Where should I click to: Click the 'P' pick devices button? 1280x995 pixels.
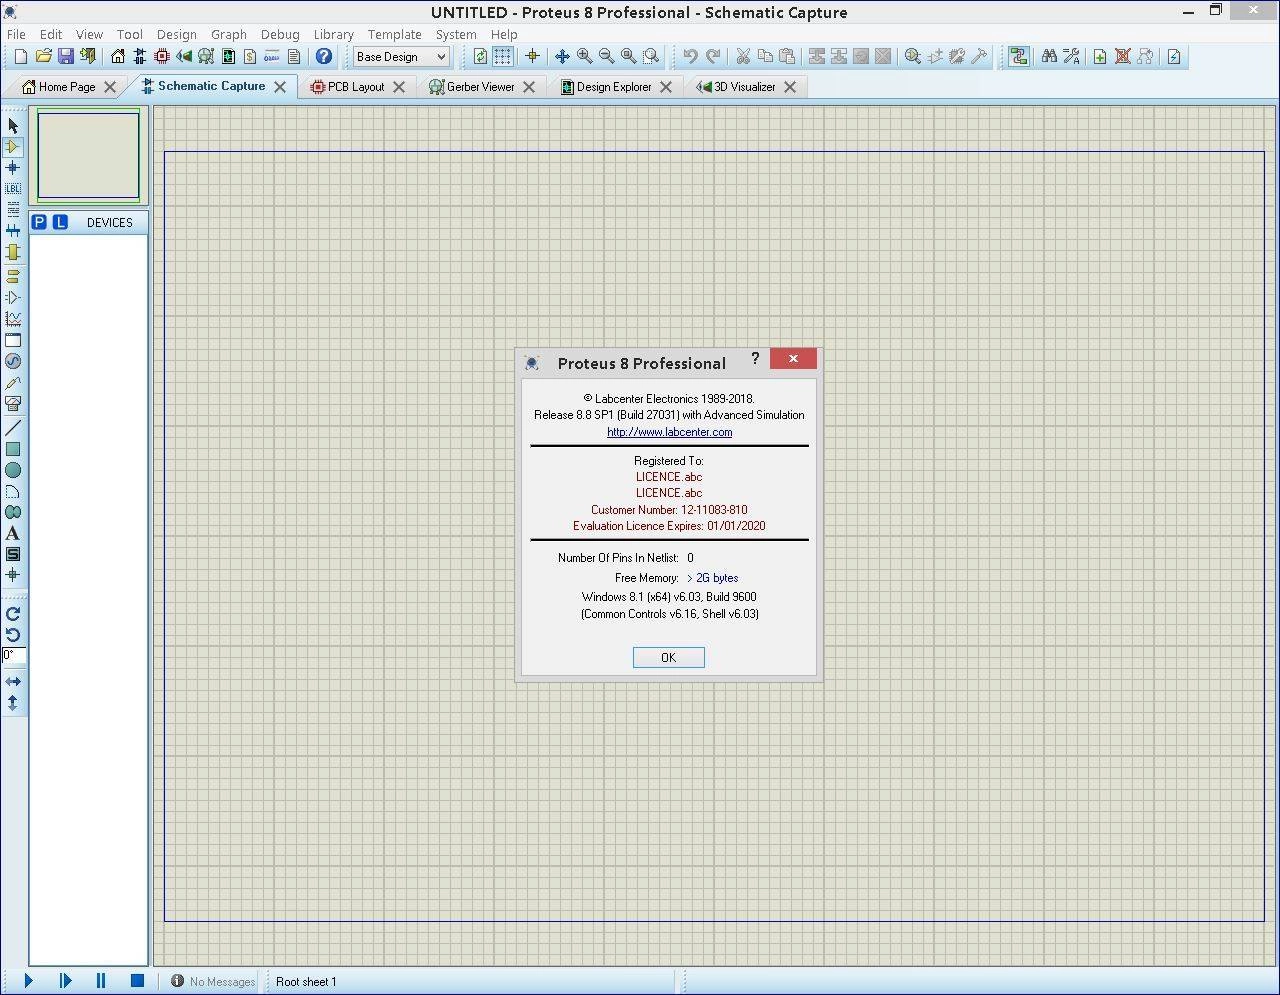point(39,222)
